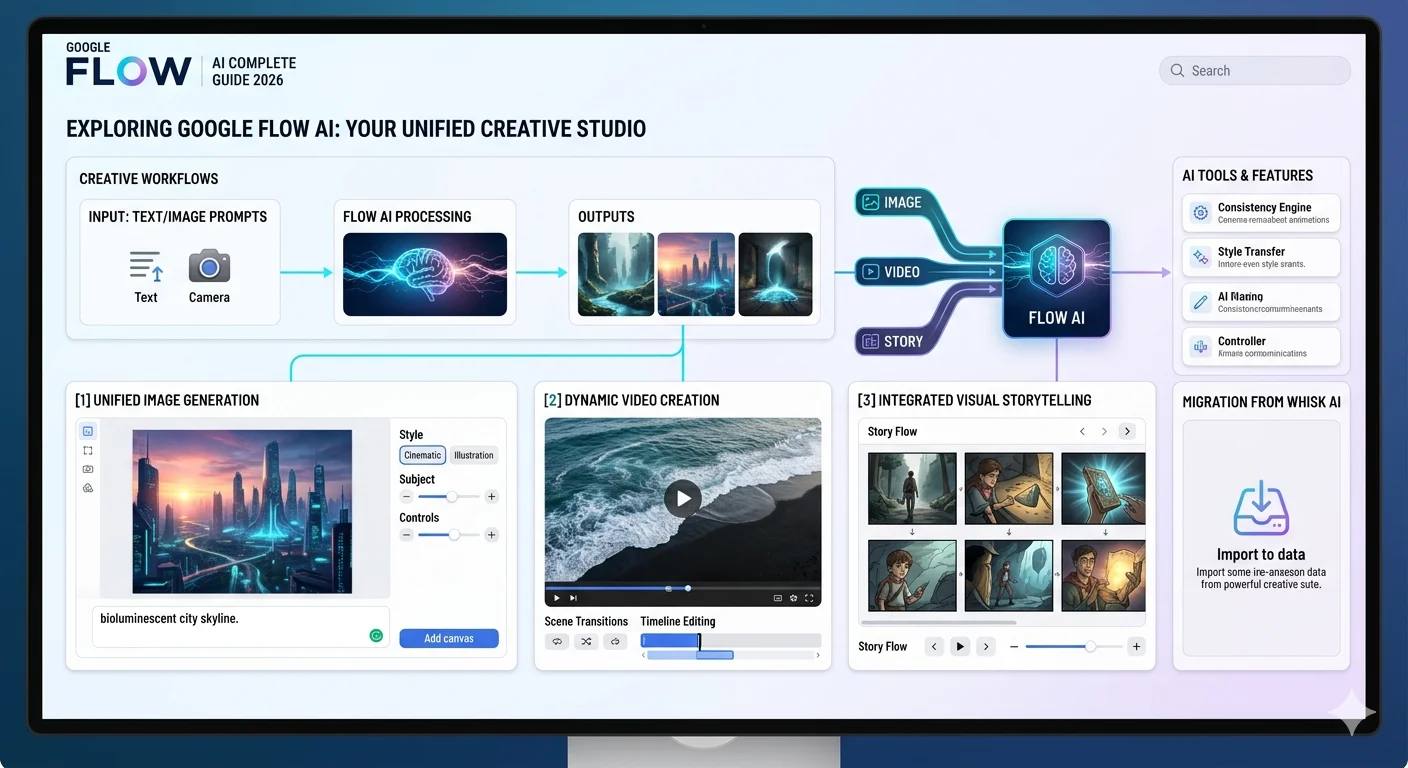
Task: Click the green circular icon in the prompt box
Action: [376, 635]
